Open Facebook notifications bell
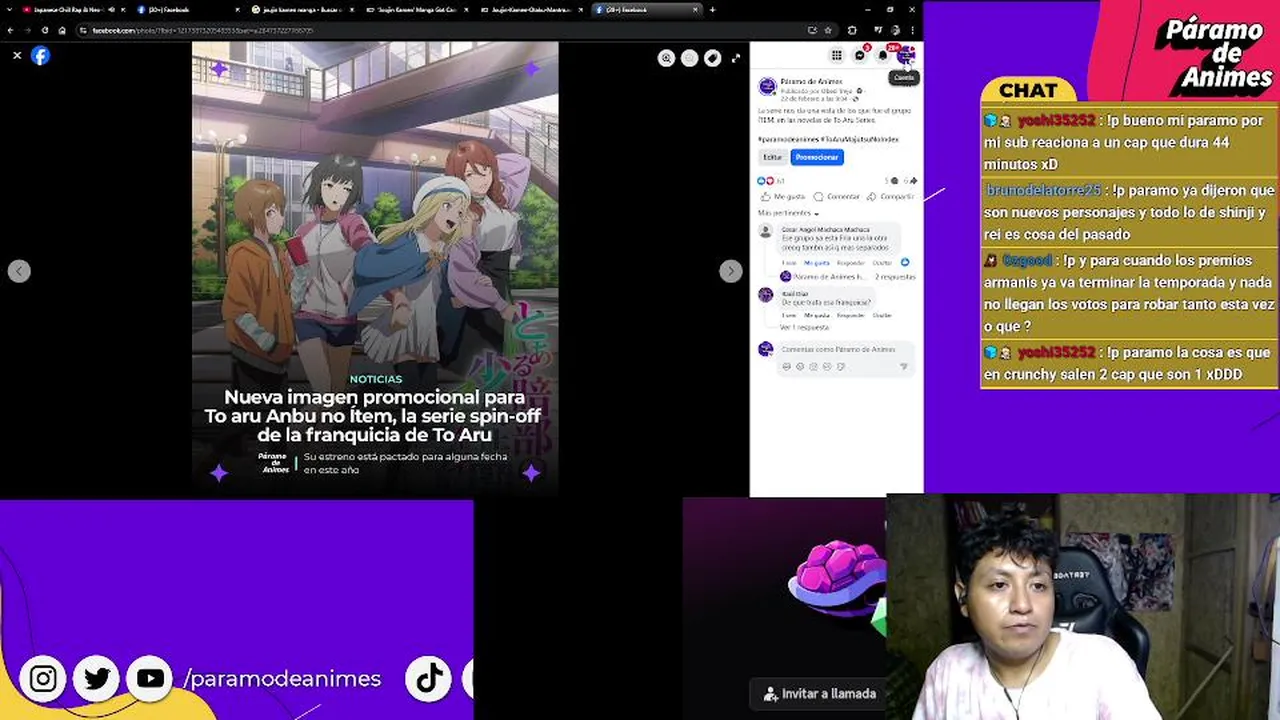This screenshot has width=1280, height=720. (882, 55)
